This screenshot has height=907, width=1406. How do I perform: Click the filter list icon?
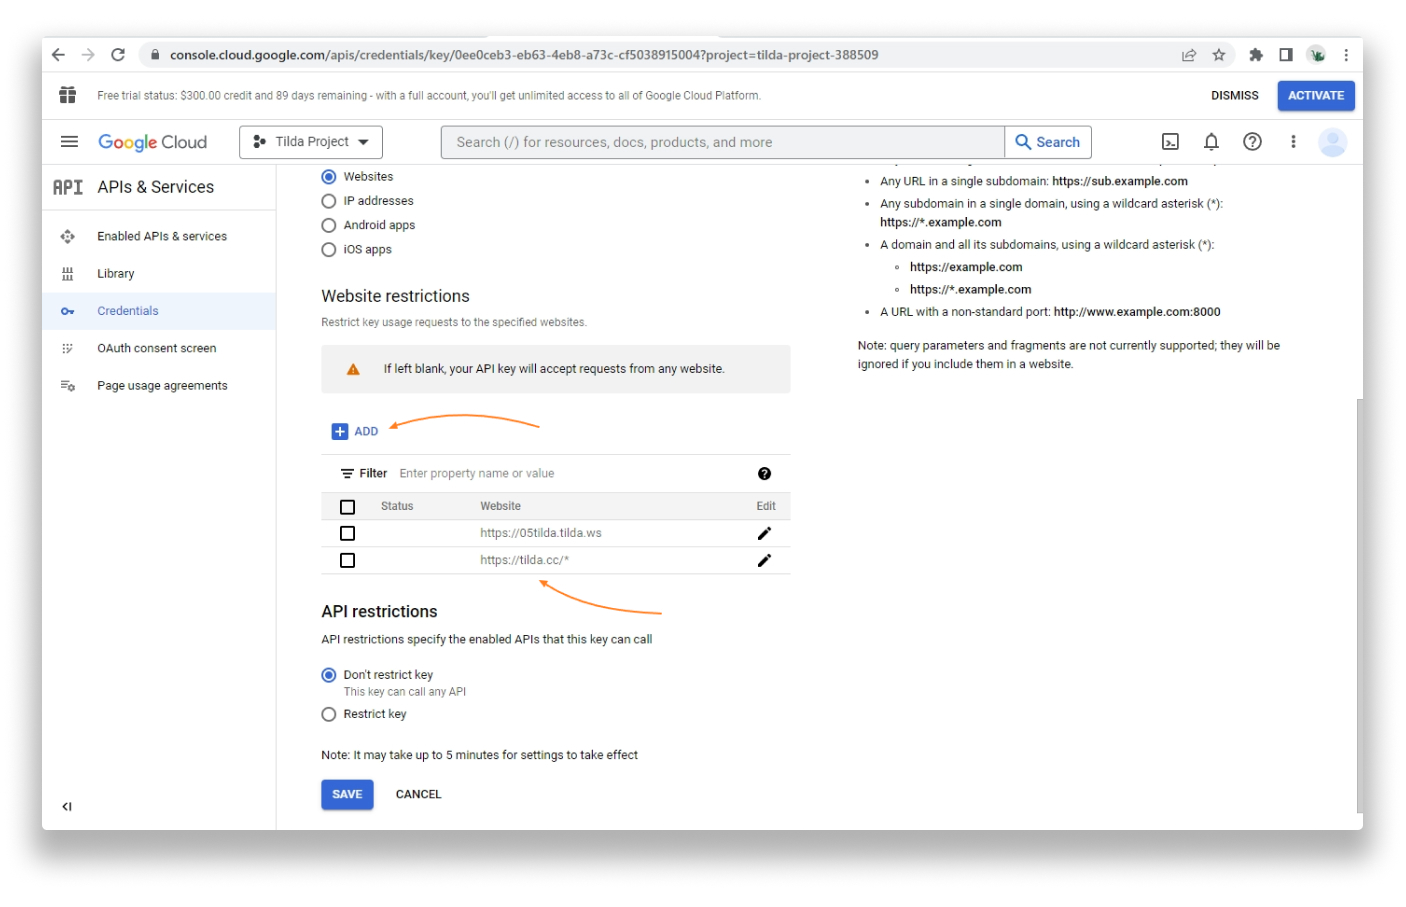[347, 474]
